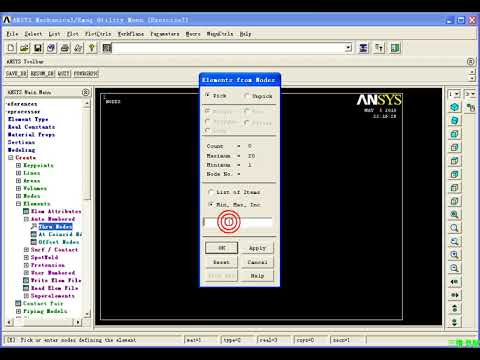Click the Save Analysis floppy disk icon
The image size is (480, 360).
click(x=38, y=48)
